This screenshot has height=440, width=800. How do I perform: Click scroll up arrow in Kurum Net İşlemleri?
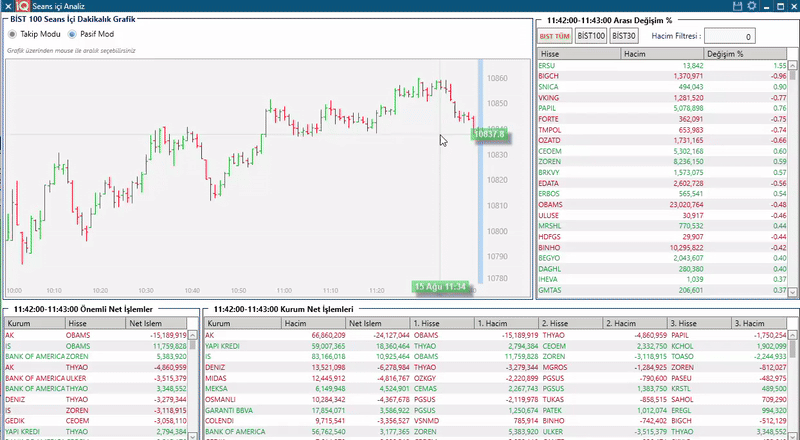point(792,335)
